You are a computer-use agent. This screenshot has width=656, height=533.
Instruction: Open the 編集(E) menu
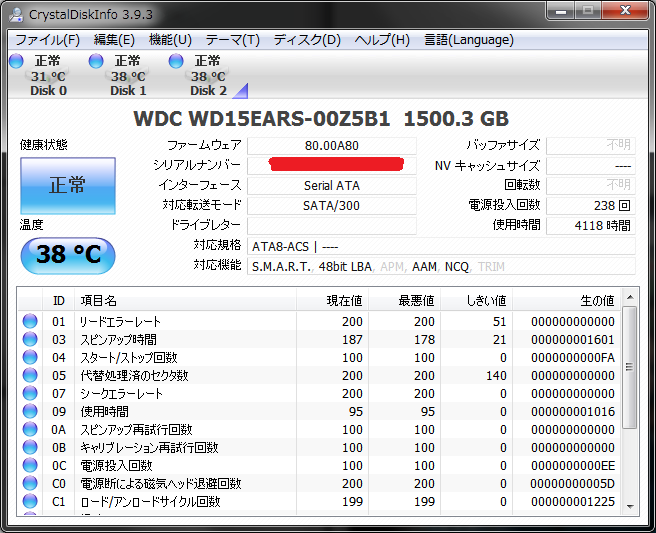(114, 40)
